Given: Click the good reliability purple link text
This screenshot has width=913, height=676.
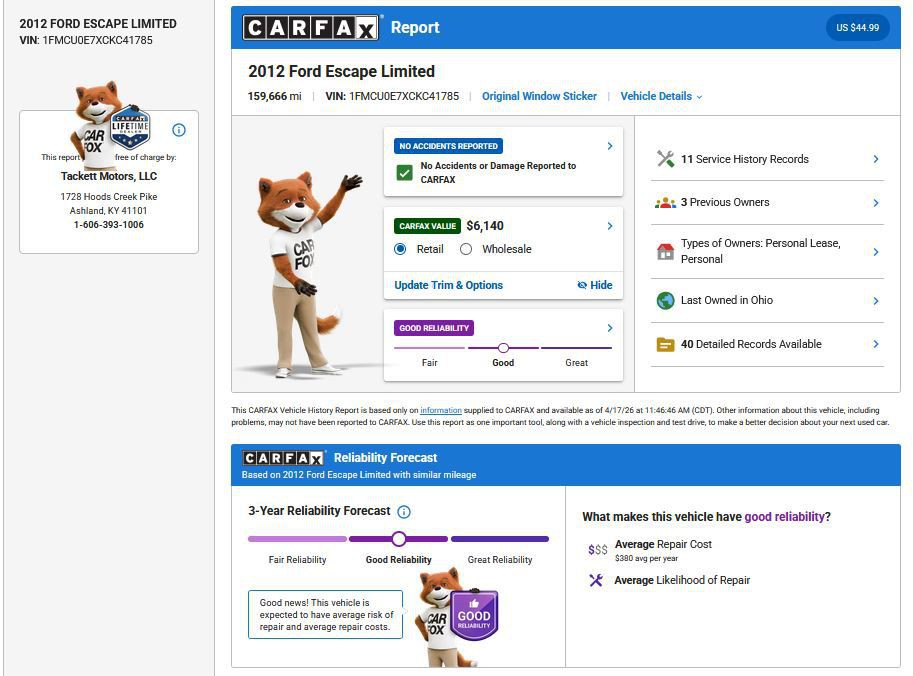Looking at the screenshot, I should 784,516.
